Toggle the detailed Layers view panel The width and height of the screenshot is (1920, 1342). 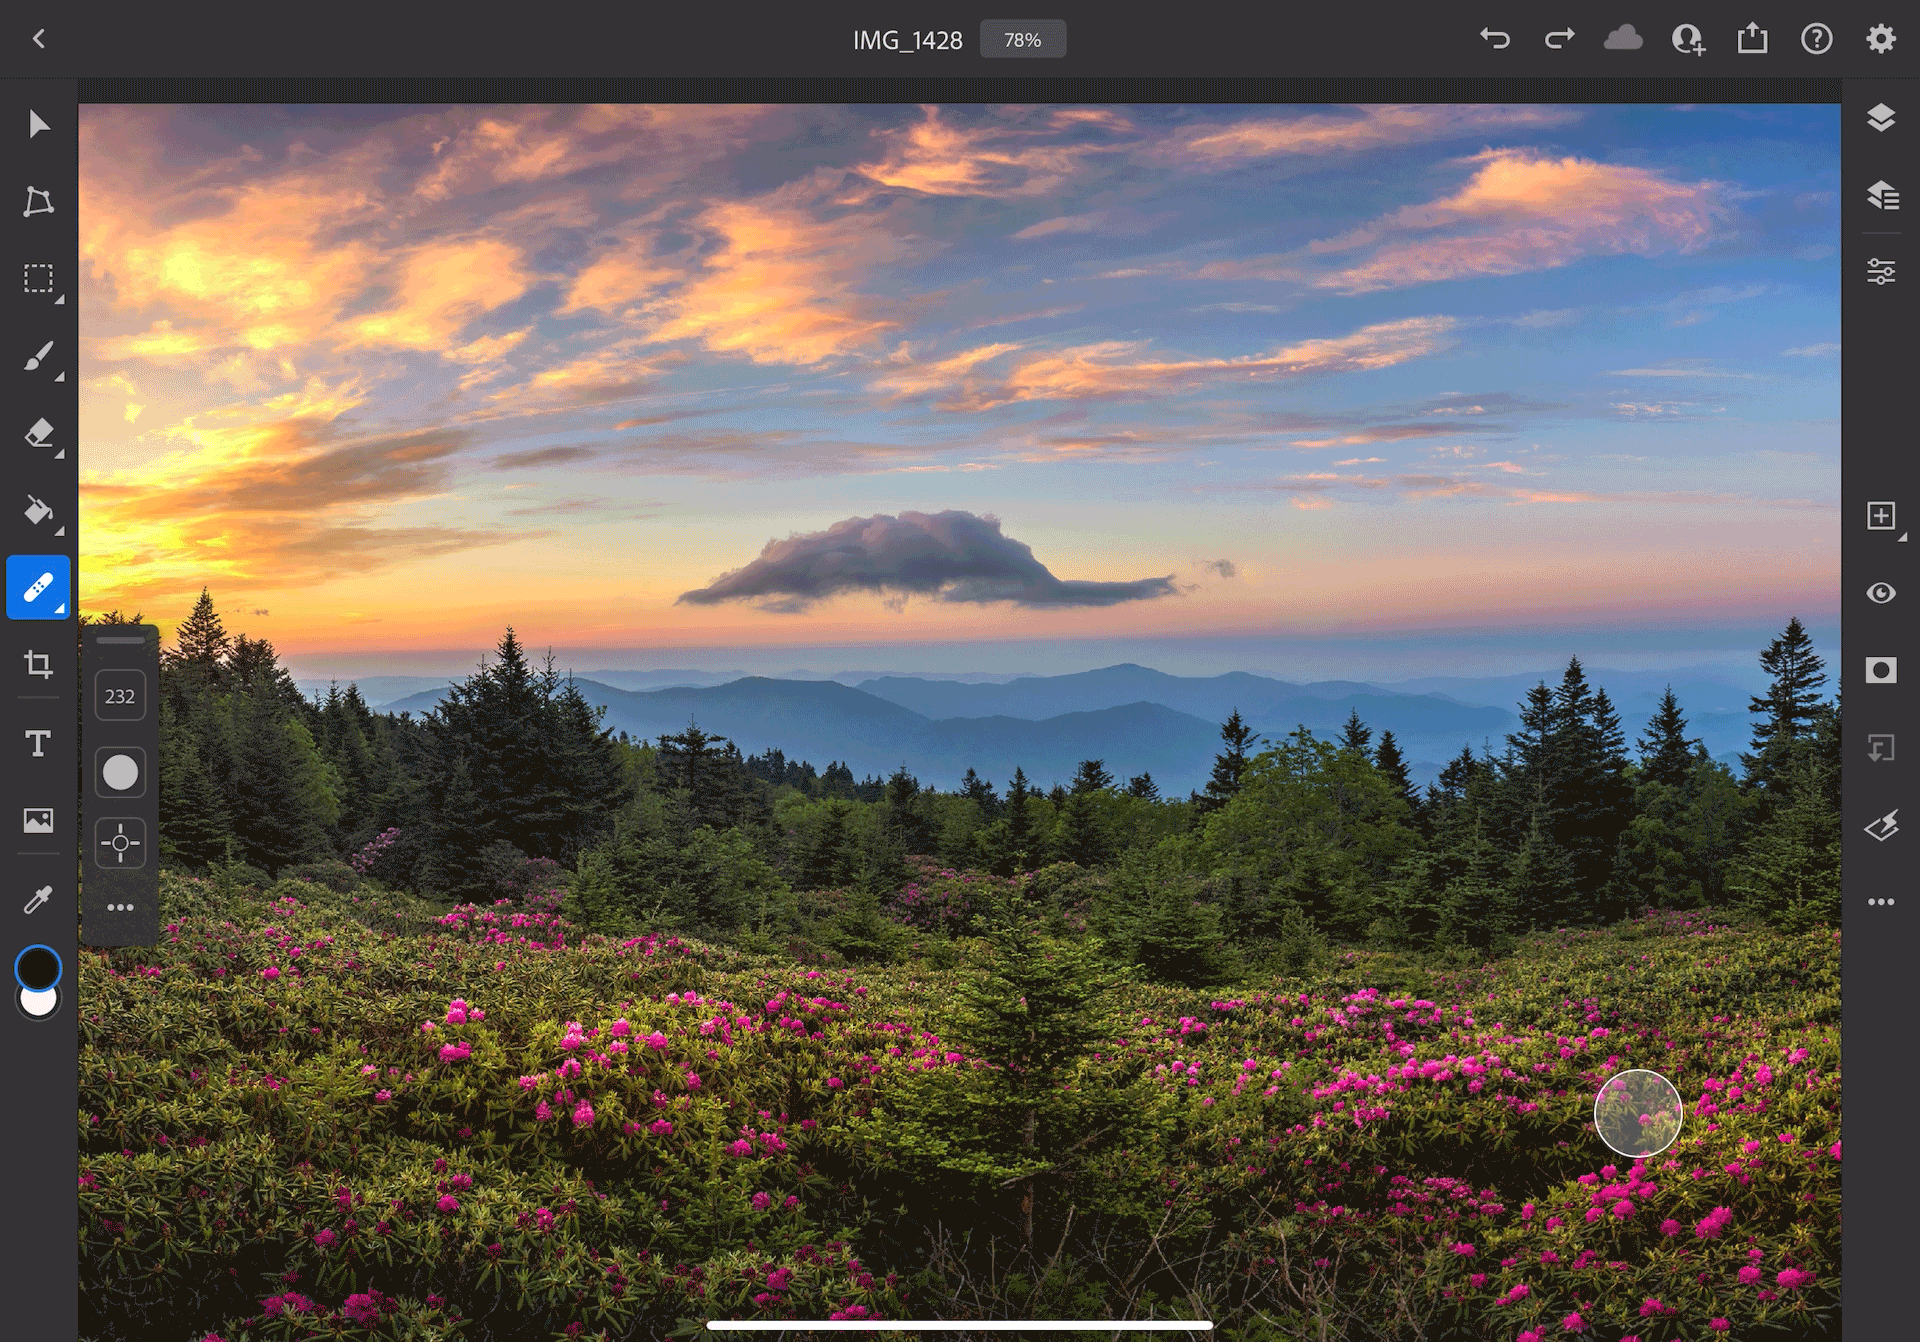1881,195
